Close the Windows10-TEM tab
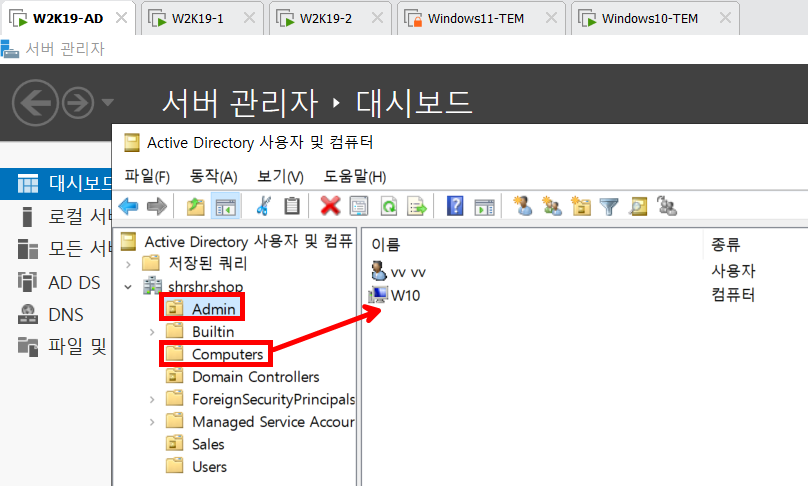 [725, 18]
